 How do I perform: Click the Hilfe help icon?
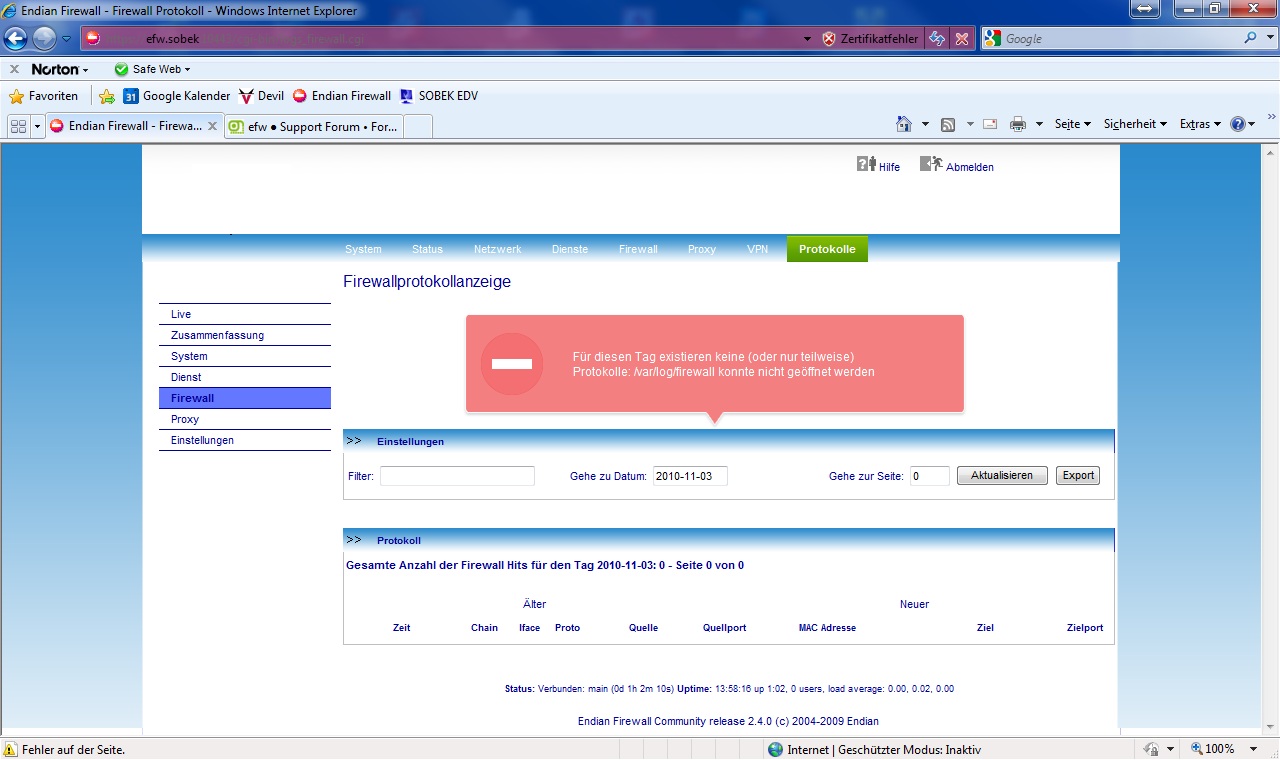(x=866, y=164)
